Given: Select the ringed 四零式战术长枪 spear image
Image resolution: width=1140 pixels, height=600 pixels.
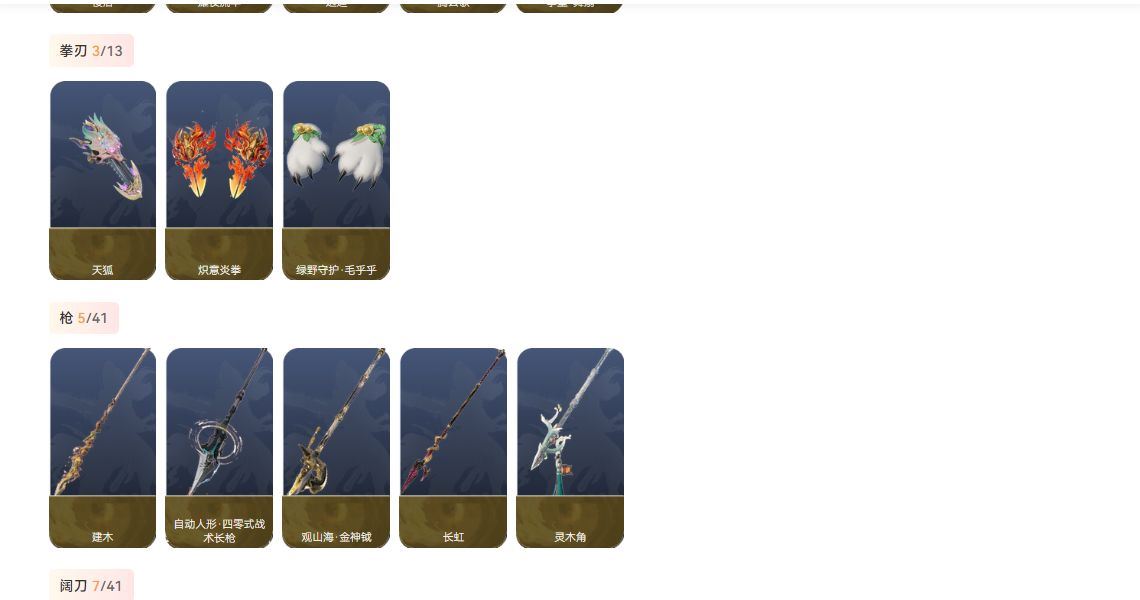Looking at the screenshot, I should coord(220,422).
